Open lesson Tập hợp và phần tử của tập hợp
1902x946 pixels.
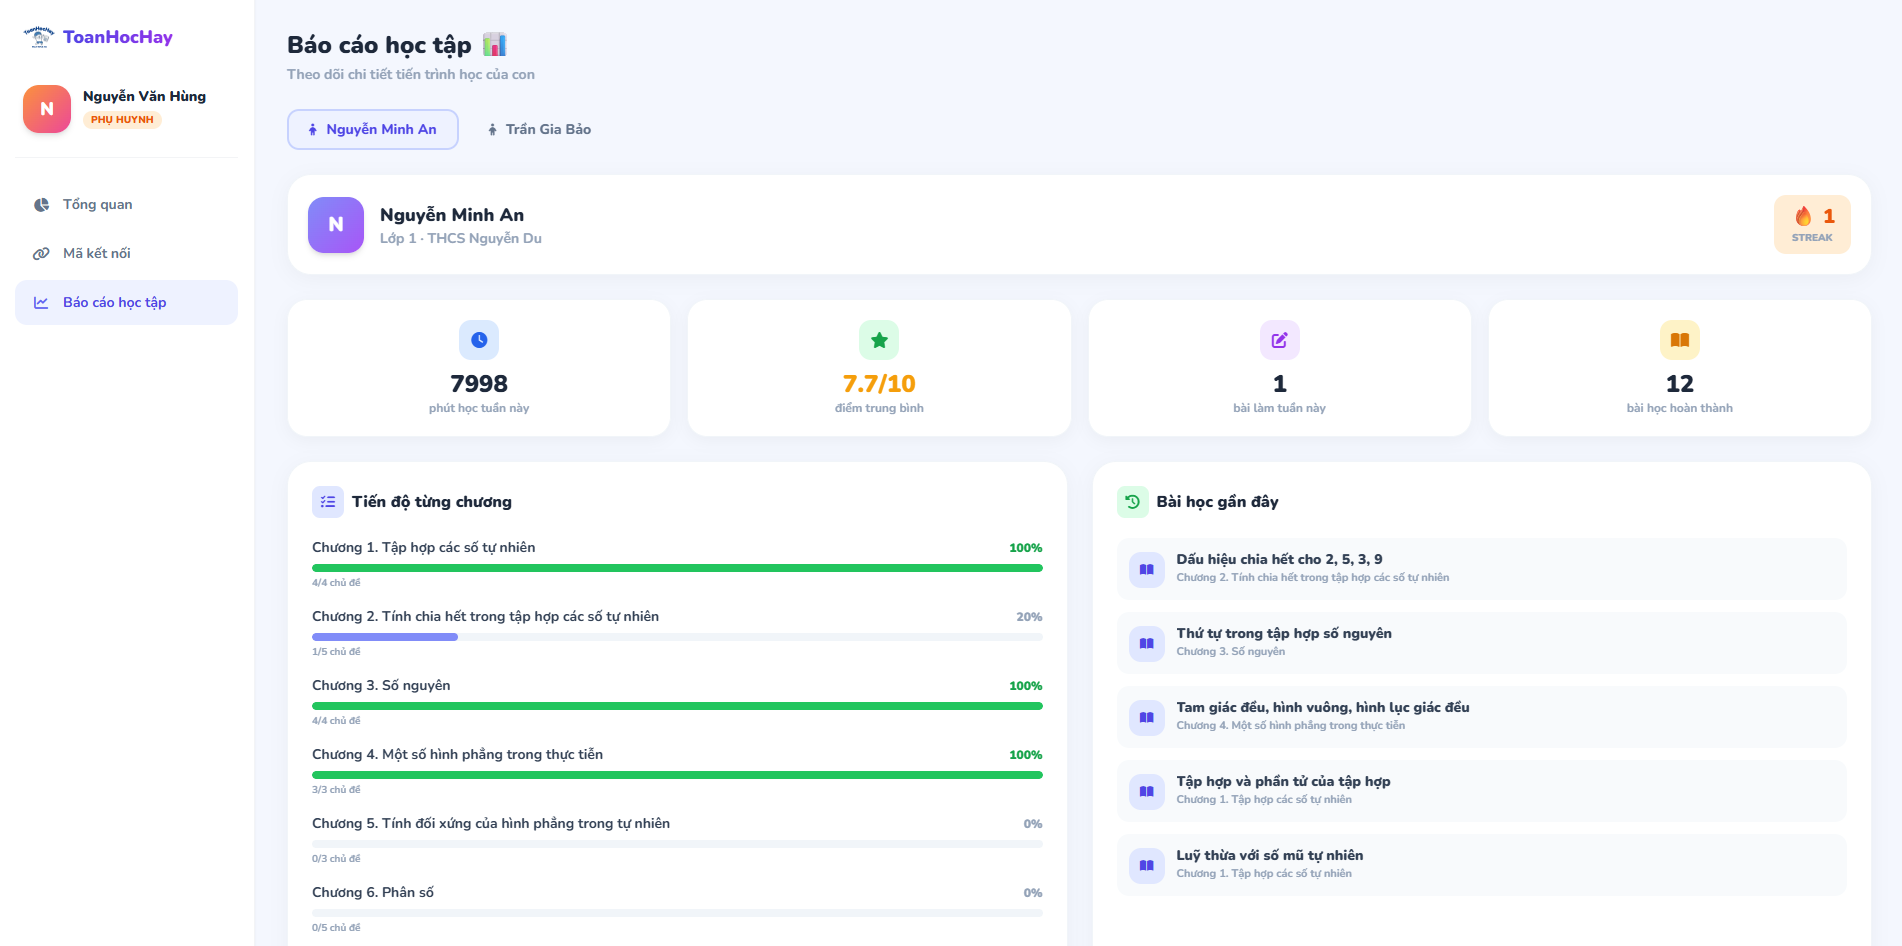(x=1482, y=791)
